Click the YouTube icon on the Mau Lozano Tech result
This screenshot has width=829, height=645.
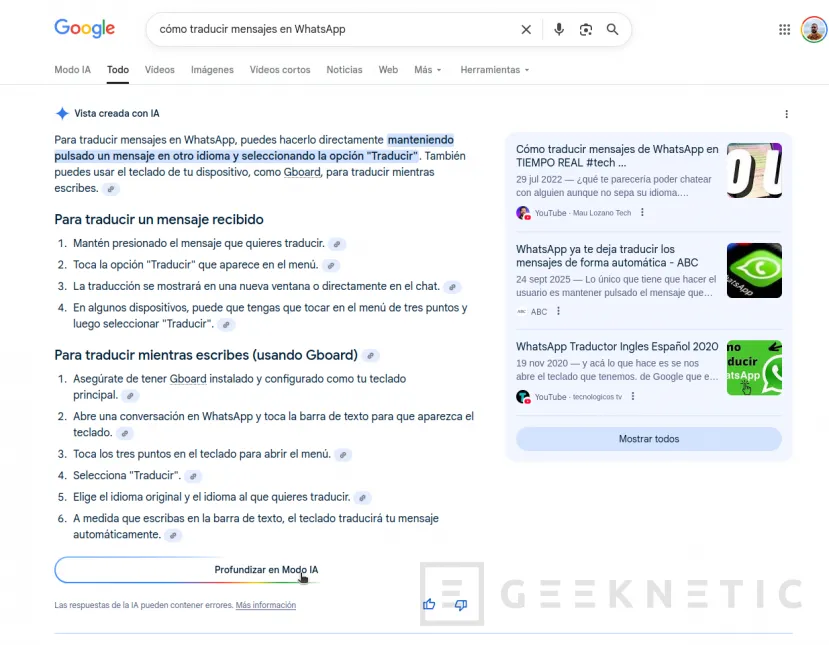click(523, 213)
